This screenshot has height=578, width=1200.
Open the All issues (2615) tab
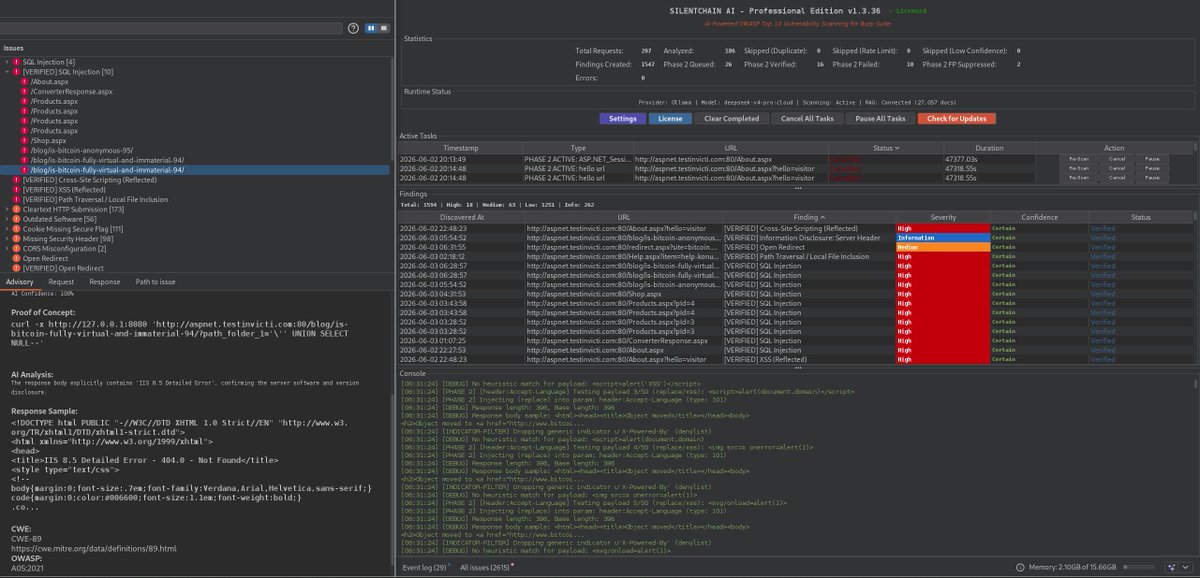485,567
